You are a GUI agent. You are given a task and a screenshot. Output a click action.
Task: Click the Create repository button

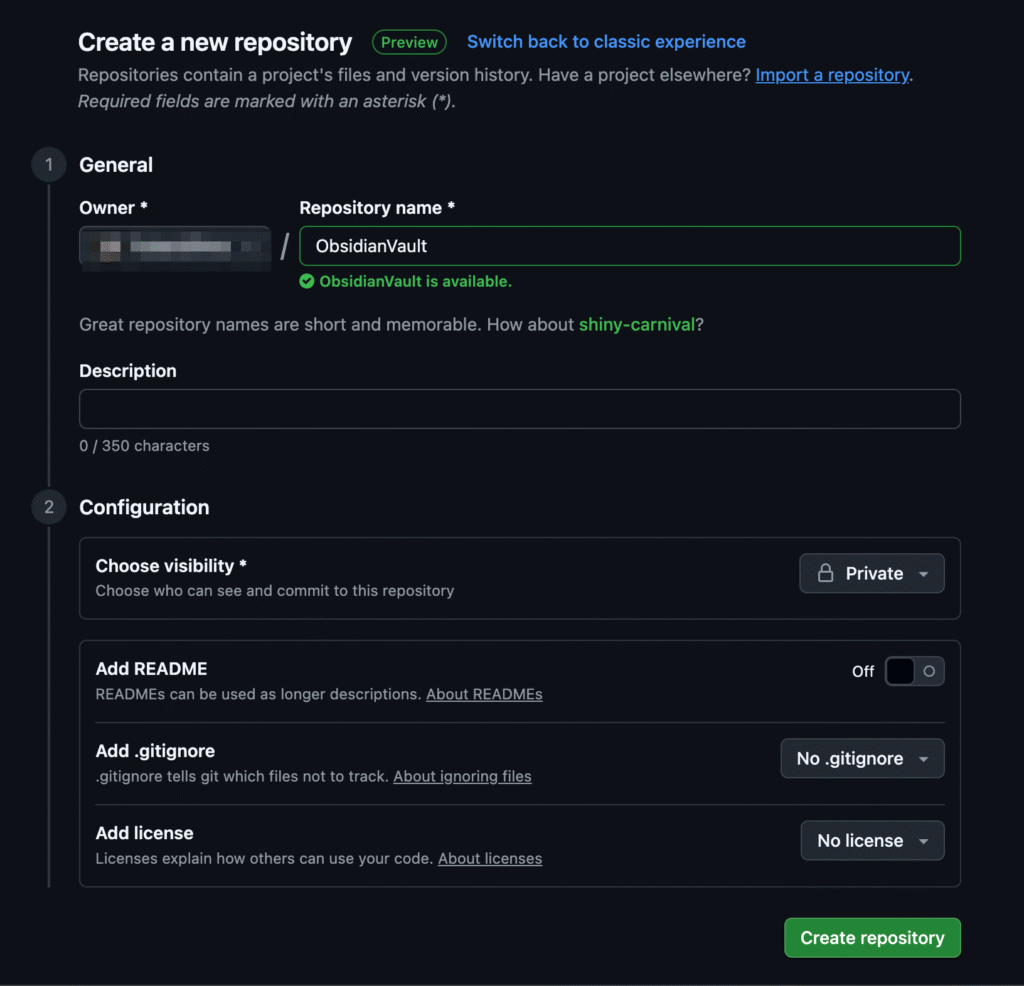coord(872,938)
